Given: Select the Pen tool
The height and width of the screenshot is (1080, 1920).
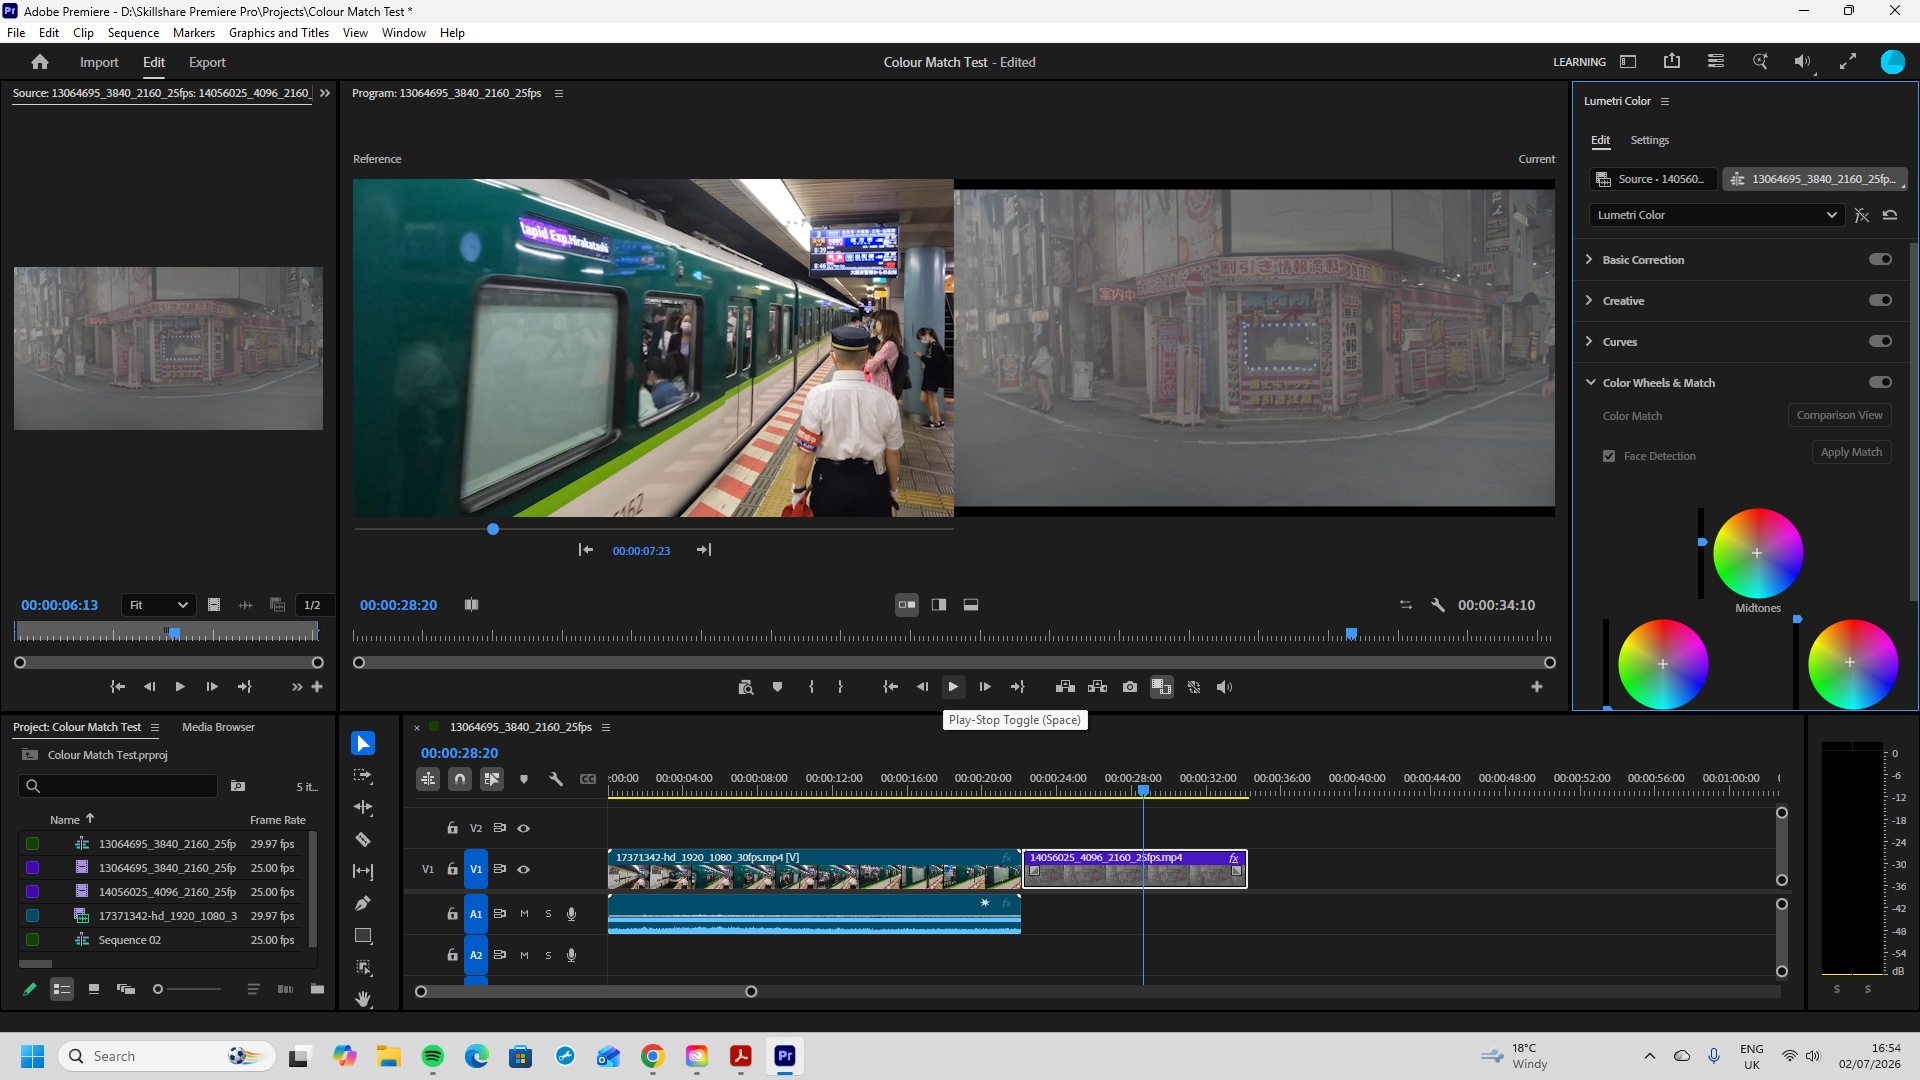Looking at the screenshot, I should pos(363,904).
